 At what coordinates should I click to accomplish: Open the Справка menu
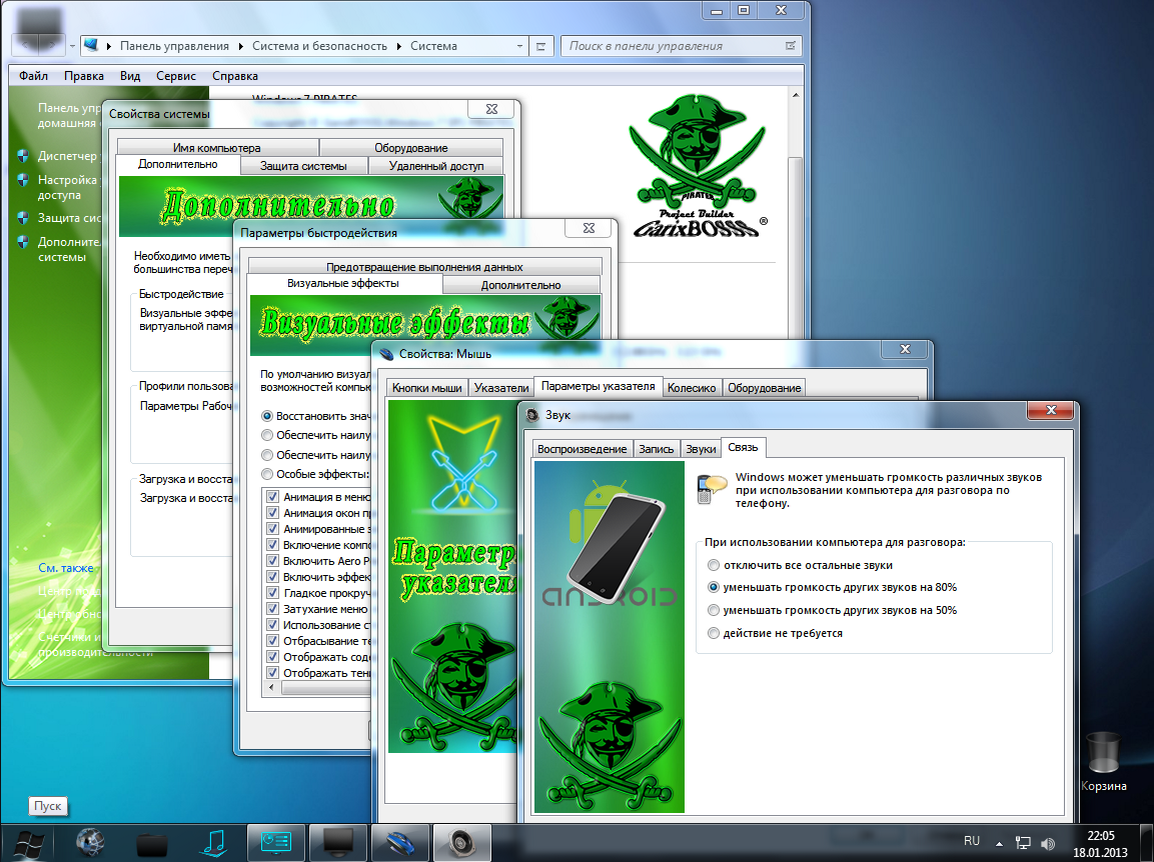(x=235, y=76)
